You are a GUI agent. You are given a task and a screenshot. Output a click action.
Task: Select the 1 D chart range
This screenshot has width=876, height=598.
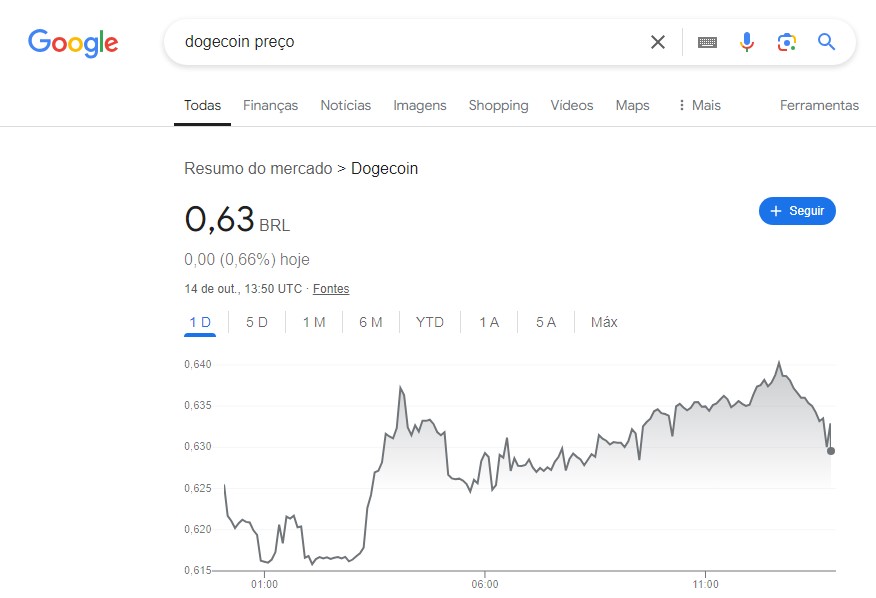(200, 322)
